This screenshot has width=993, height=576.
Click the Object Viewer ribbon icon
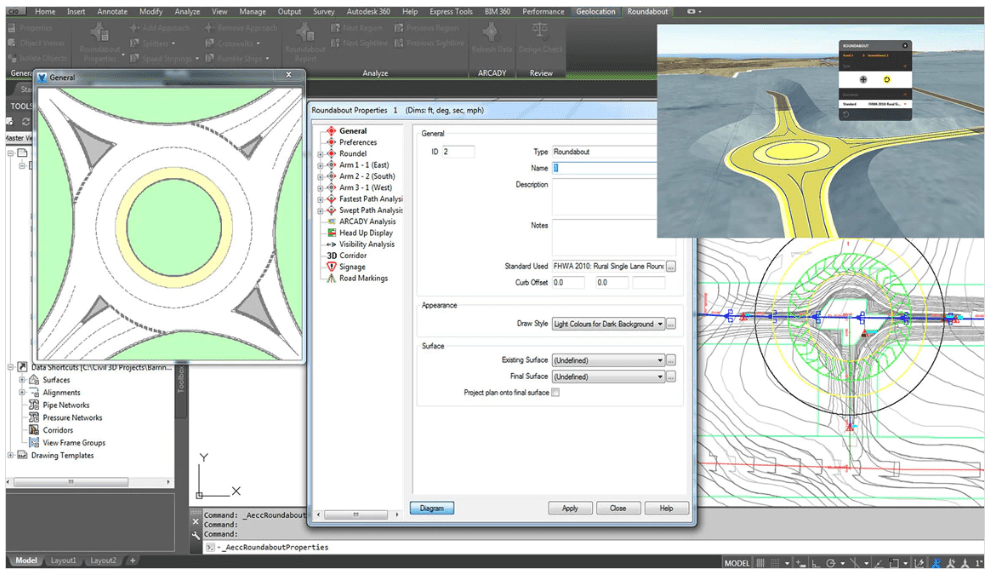(x=12, y=43)
